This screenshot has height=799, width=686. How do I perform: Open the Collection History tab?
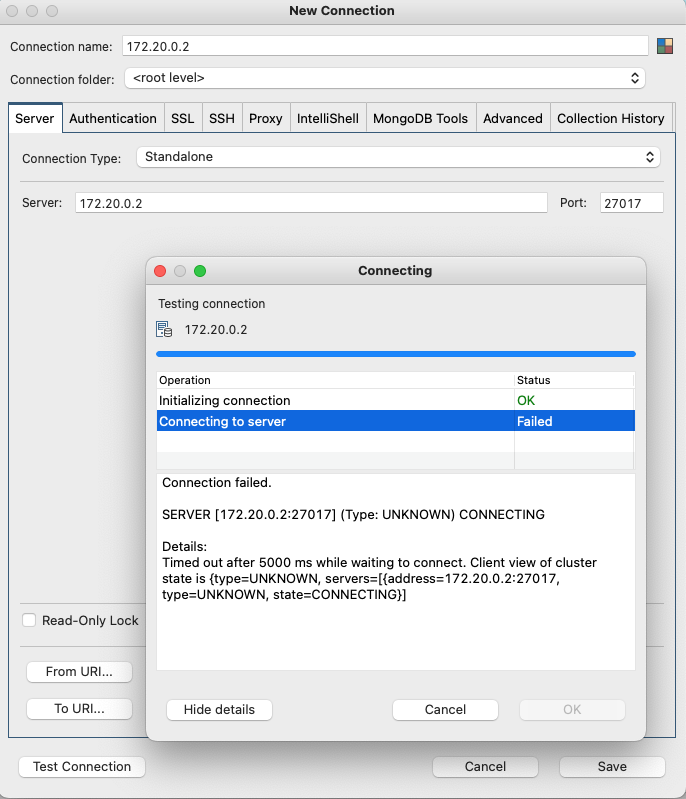[610, 118]
